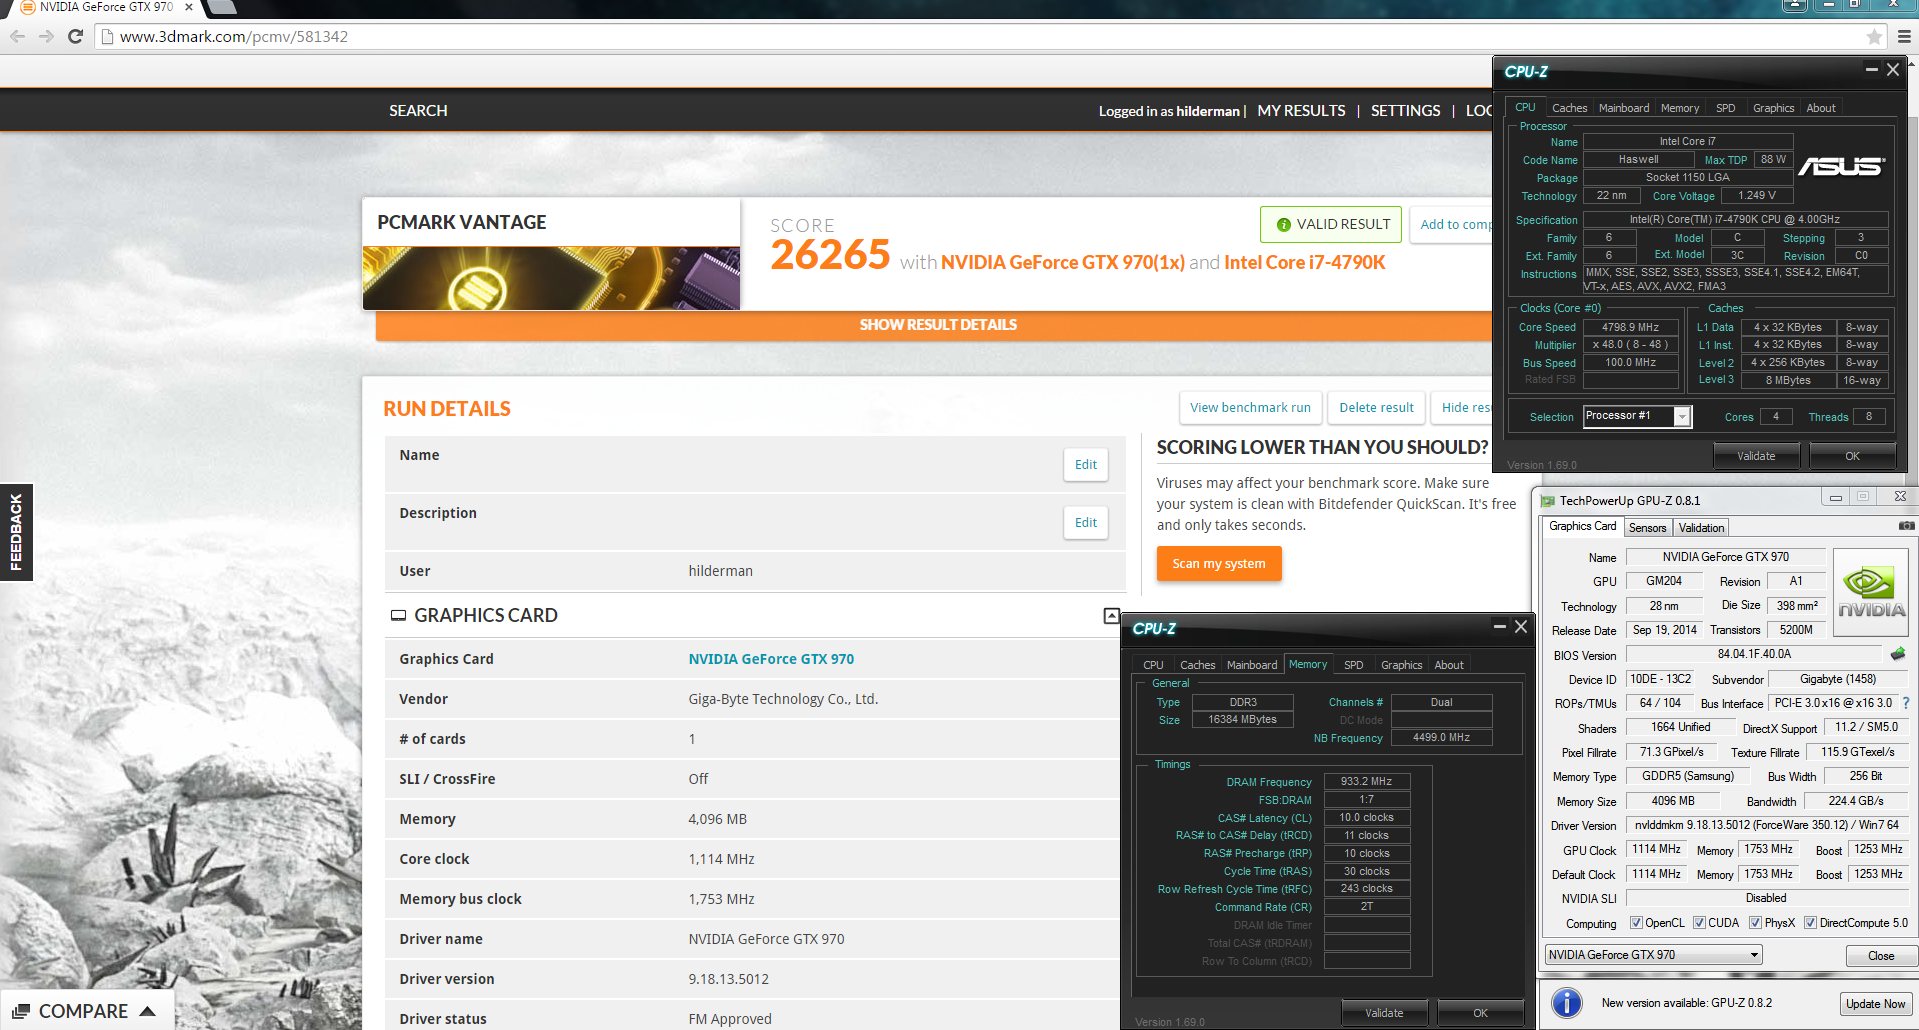
Task: Click the score number 26265
Action: (x=830, y=255)
